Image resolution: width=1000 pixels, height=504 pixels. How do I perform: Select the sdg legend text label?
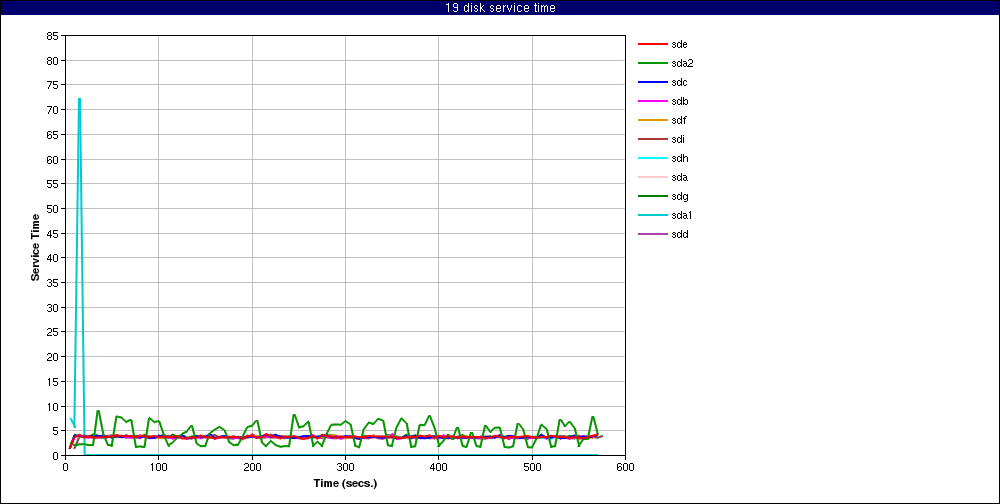[x=680, y=196]
